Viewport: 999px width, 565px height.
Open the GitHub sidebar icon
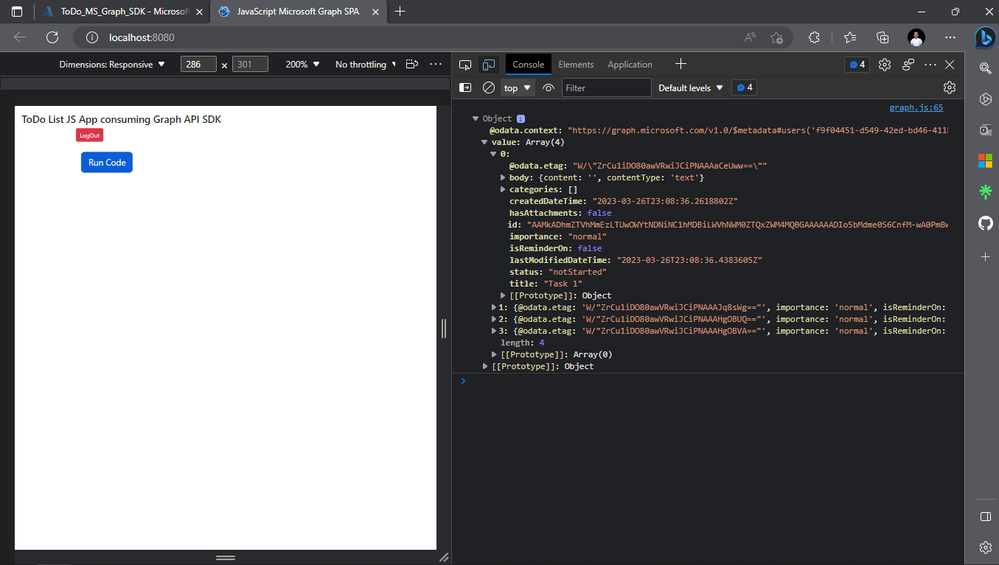click(x=985, y=223)
